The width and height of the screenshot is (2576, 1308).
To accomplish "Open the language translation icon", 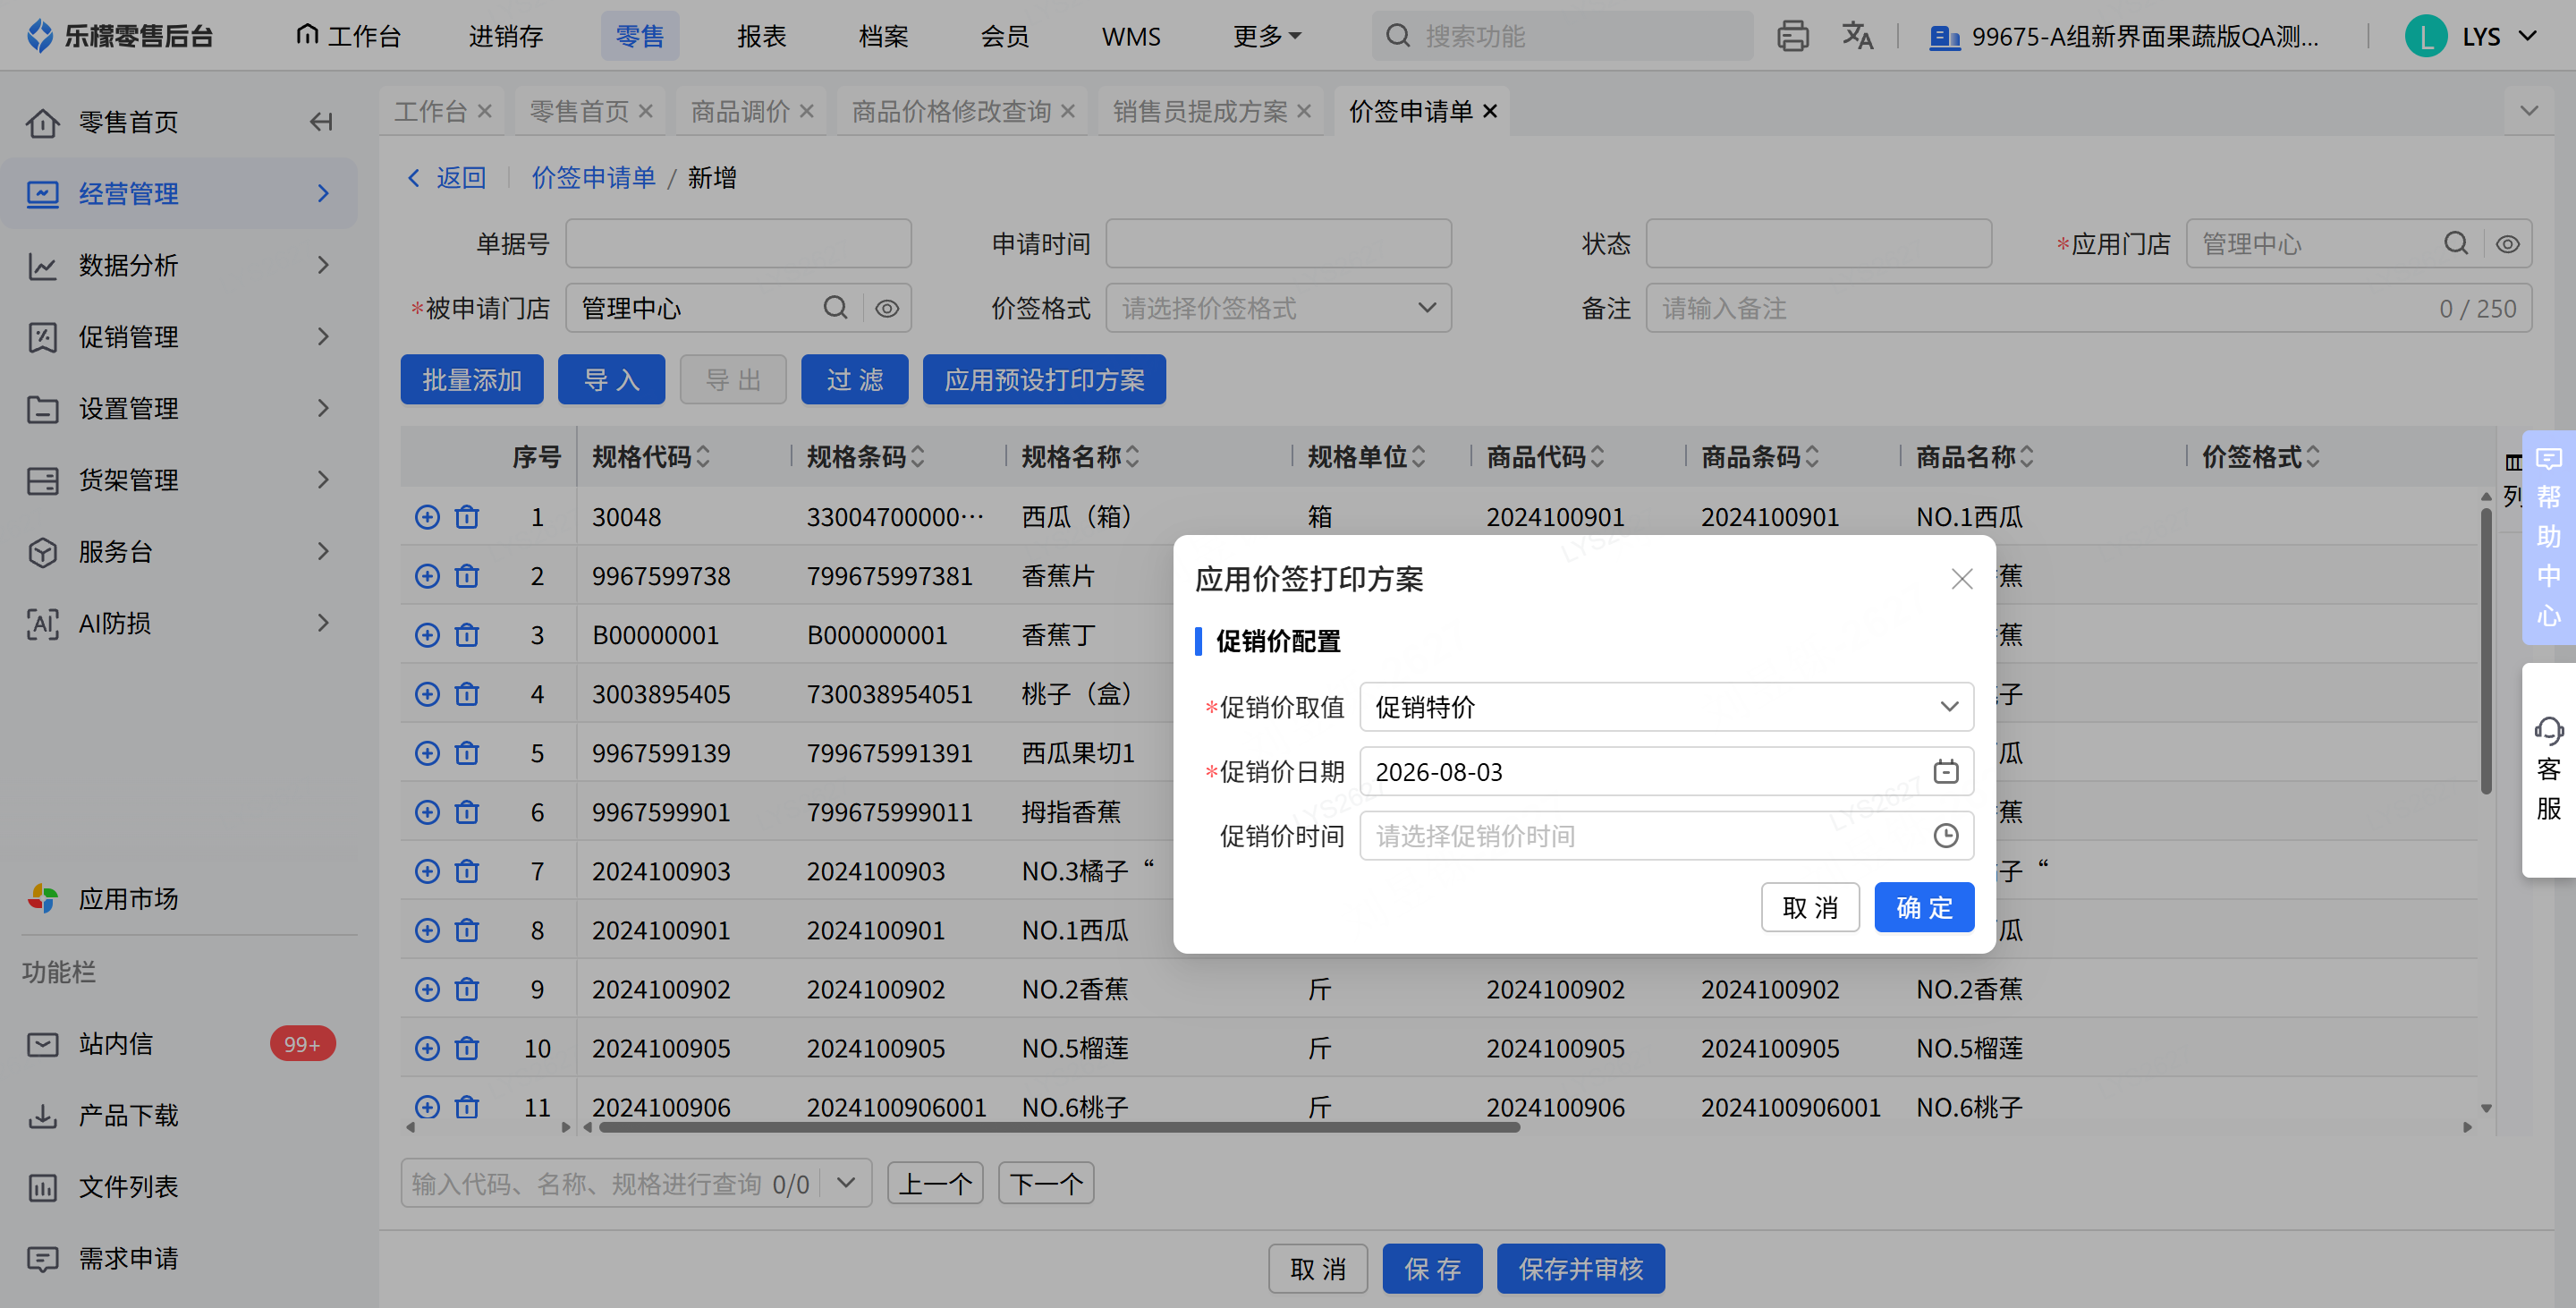I will click(x=1857, y=36).
